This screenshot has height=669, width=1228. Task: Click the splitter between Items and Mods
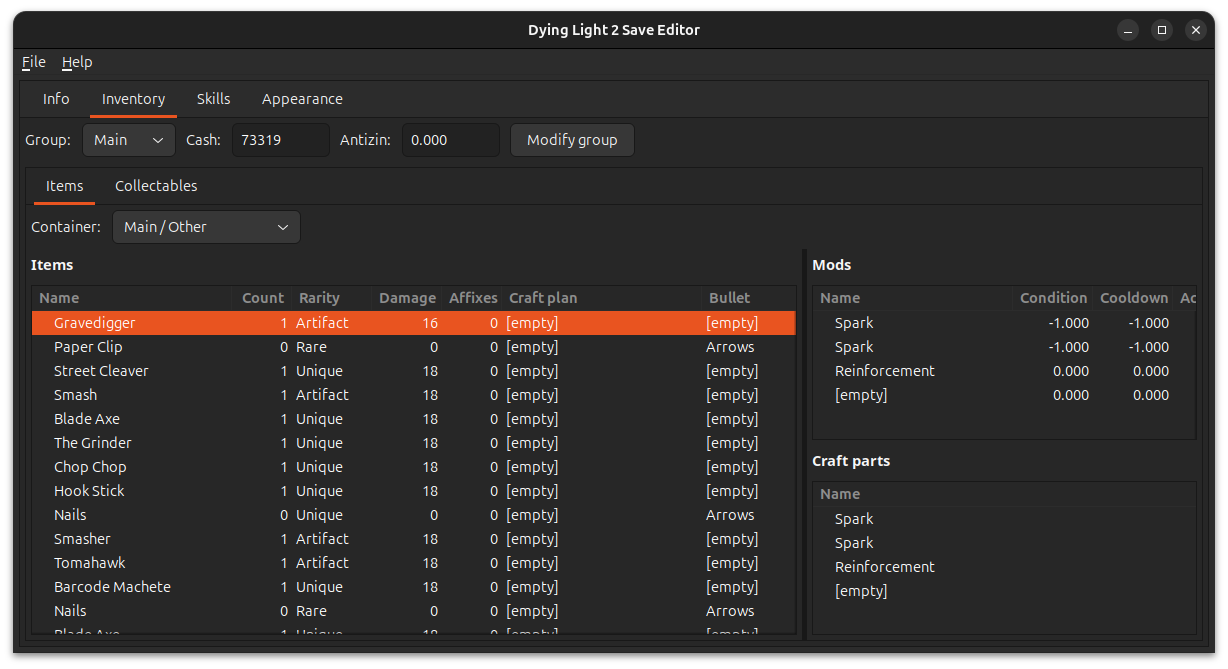pos(804,444)
